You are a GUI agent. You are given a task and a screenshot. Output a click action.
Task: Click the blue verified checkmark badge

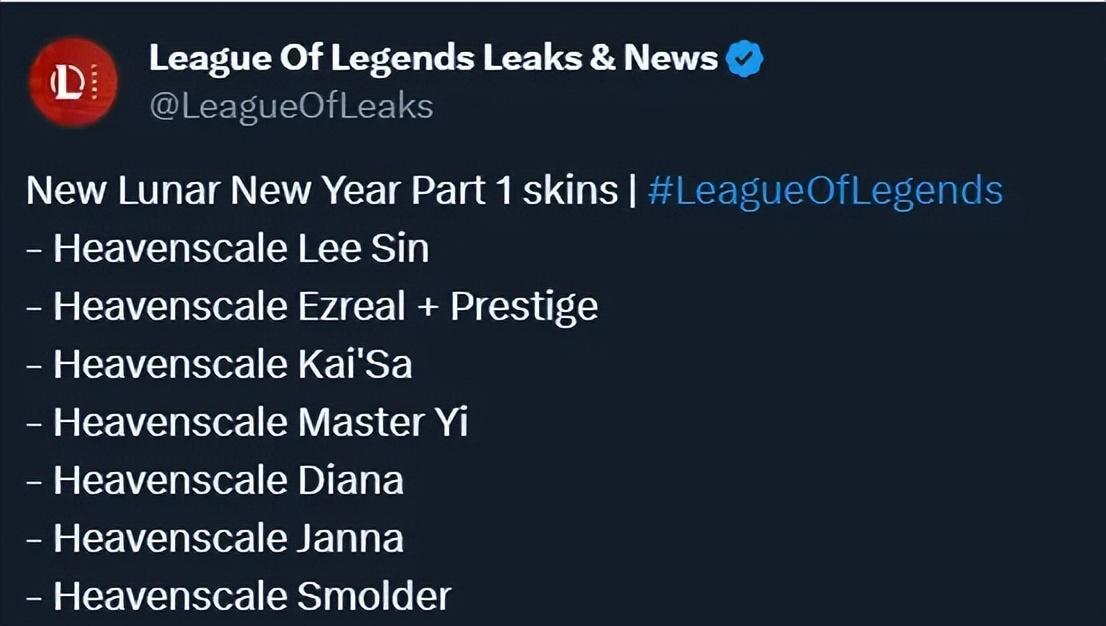coord(744,59)
